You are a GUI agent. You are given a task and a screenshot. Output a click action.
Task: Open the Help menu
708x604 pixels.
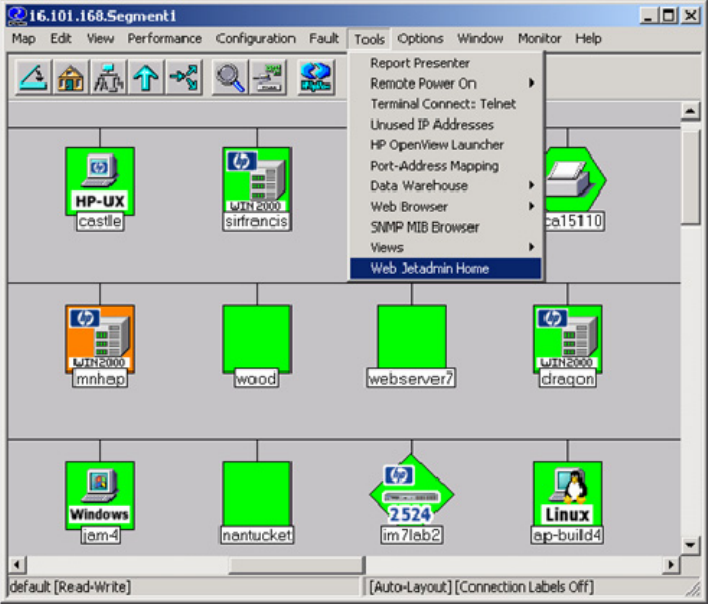[588, 39]
